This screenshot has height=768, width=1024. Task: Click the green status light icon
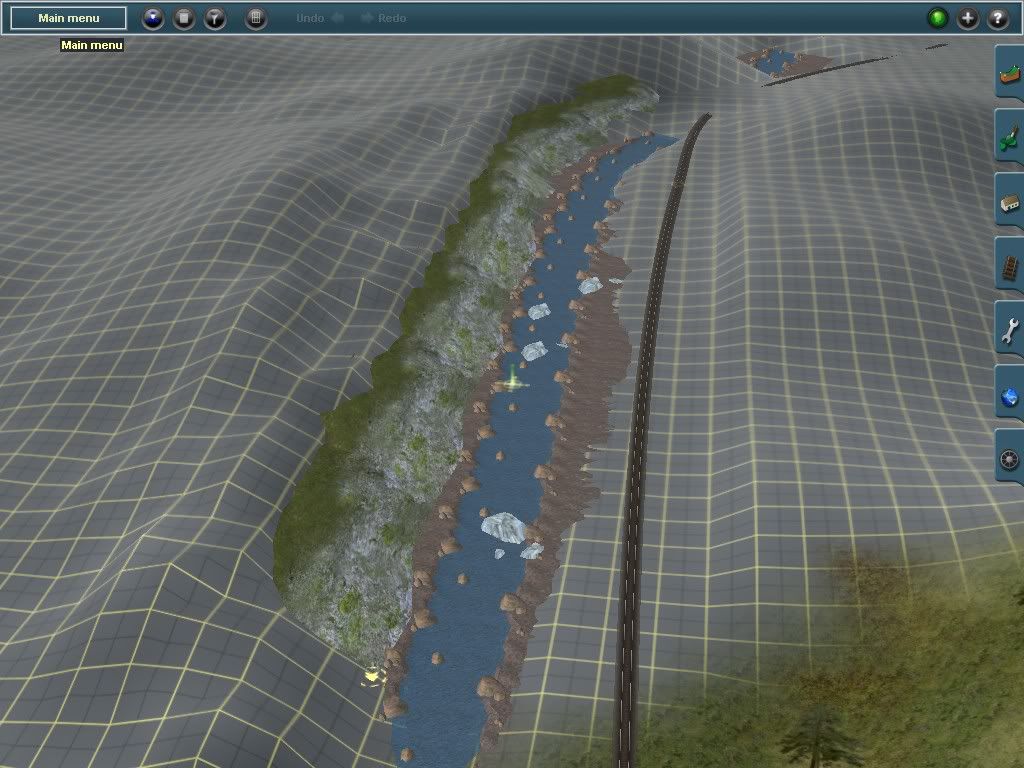pos(938,18)
